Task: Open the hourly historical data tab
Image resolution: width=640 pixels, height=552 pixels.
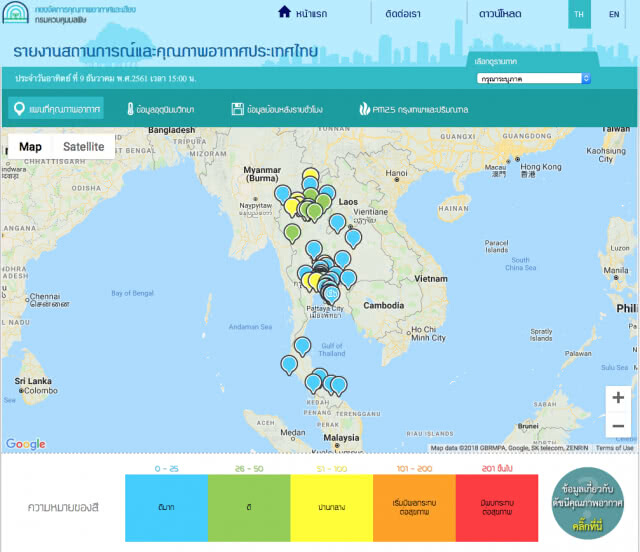Action: 277,109
